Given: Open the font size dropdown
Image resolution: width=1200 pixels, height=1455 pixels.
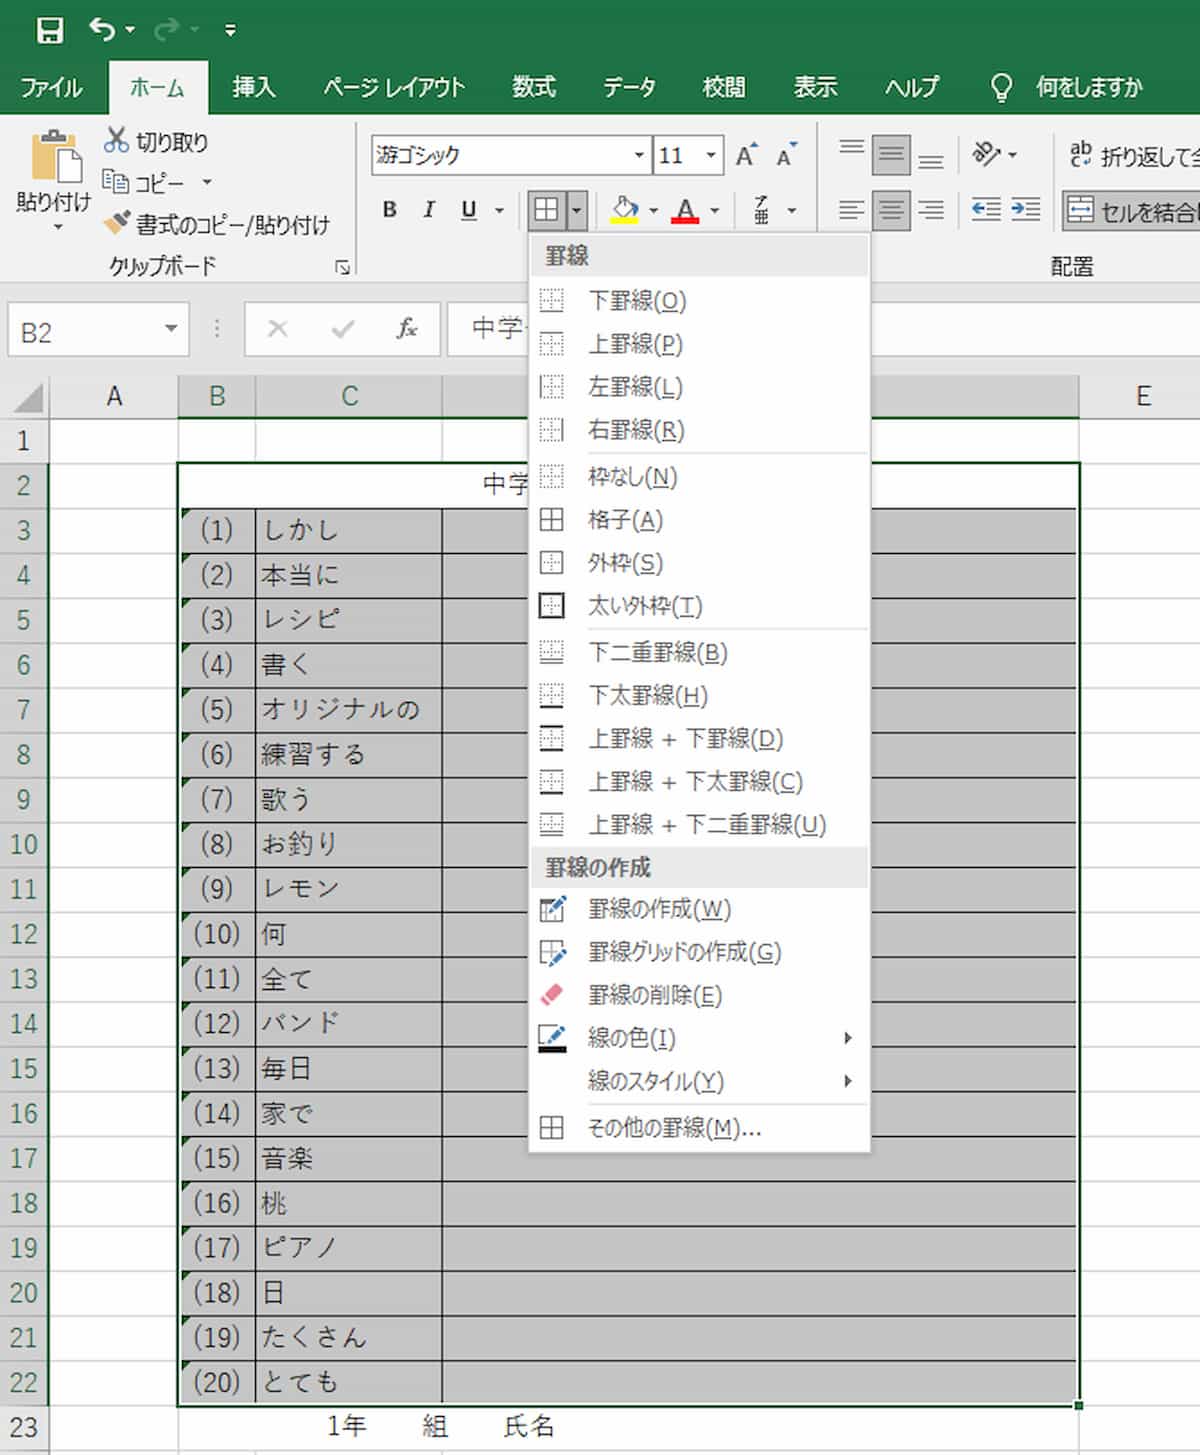Looking at the screenshot, I should point(712,156).
